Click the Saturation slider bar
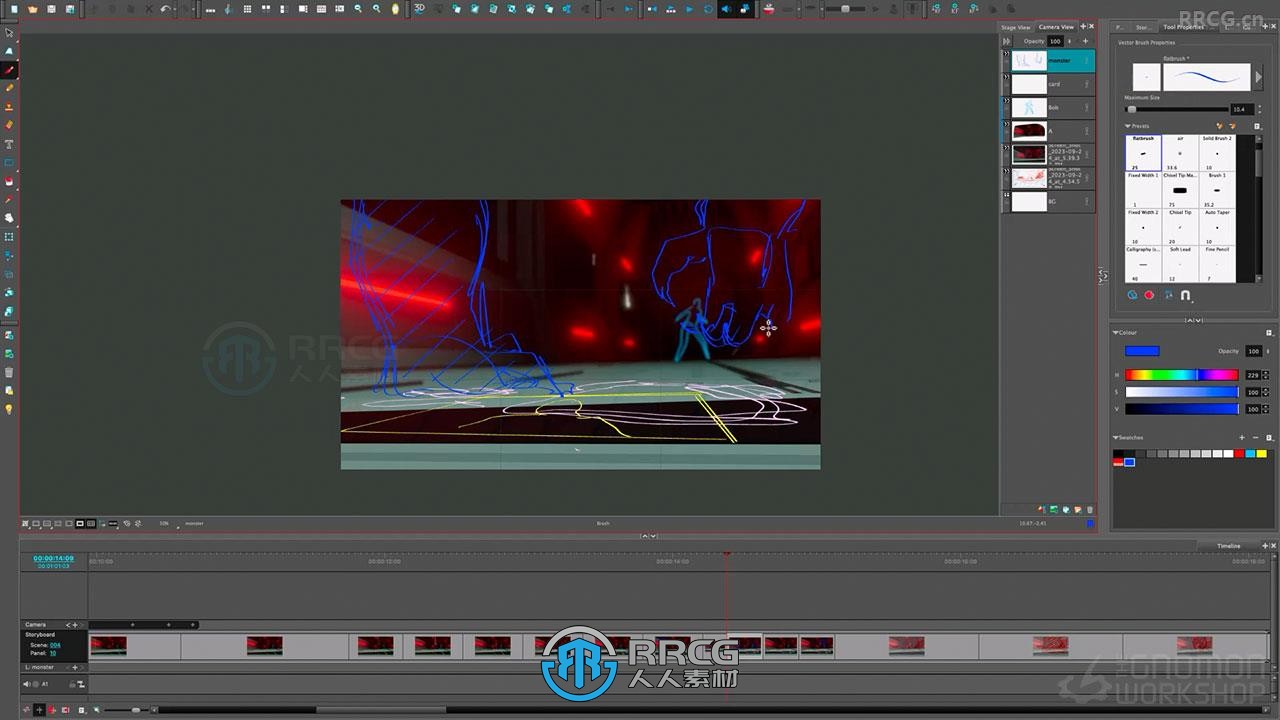The image size is (1280, 720). click(1182, 392)
